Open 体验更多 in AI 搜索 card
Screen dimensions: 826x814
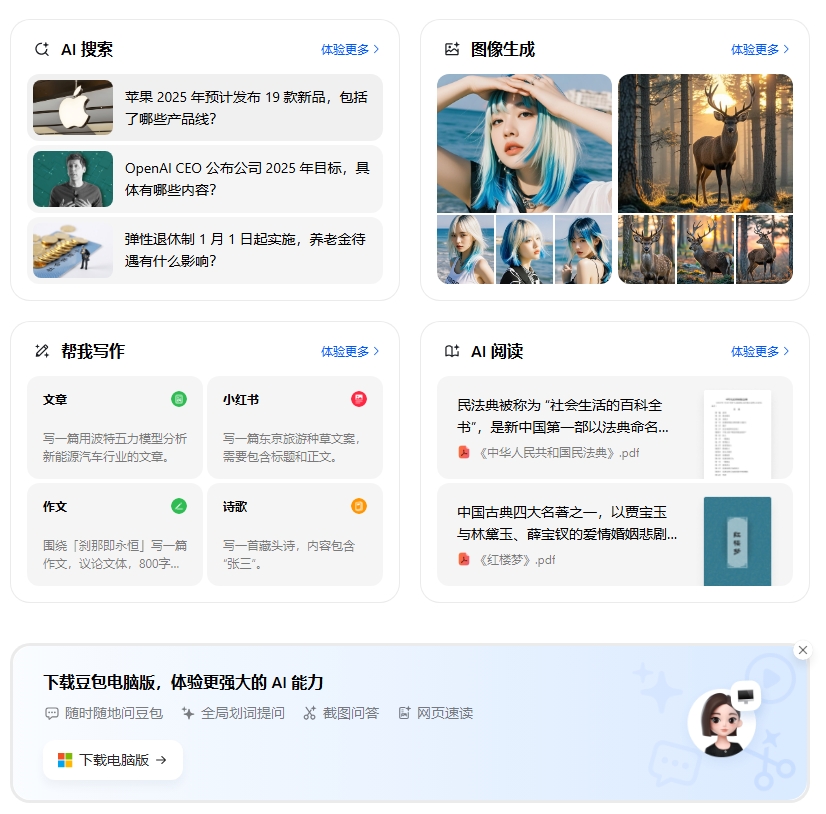350,50
